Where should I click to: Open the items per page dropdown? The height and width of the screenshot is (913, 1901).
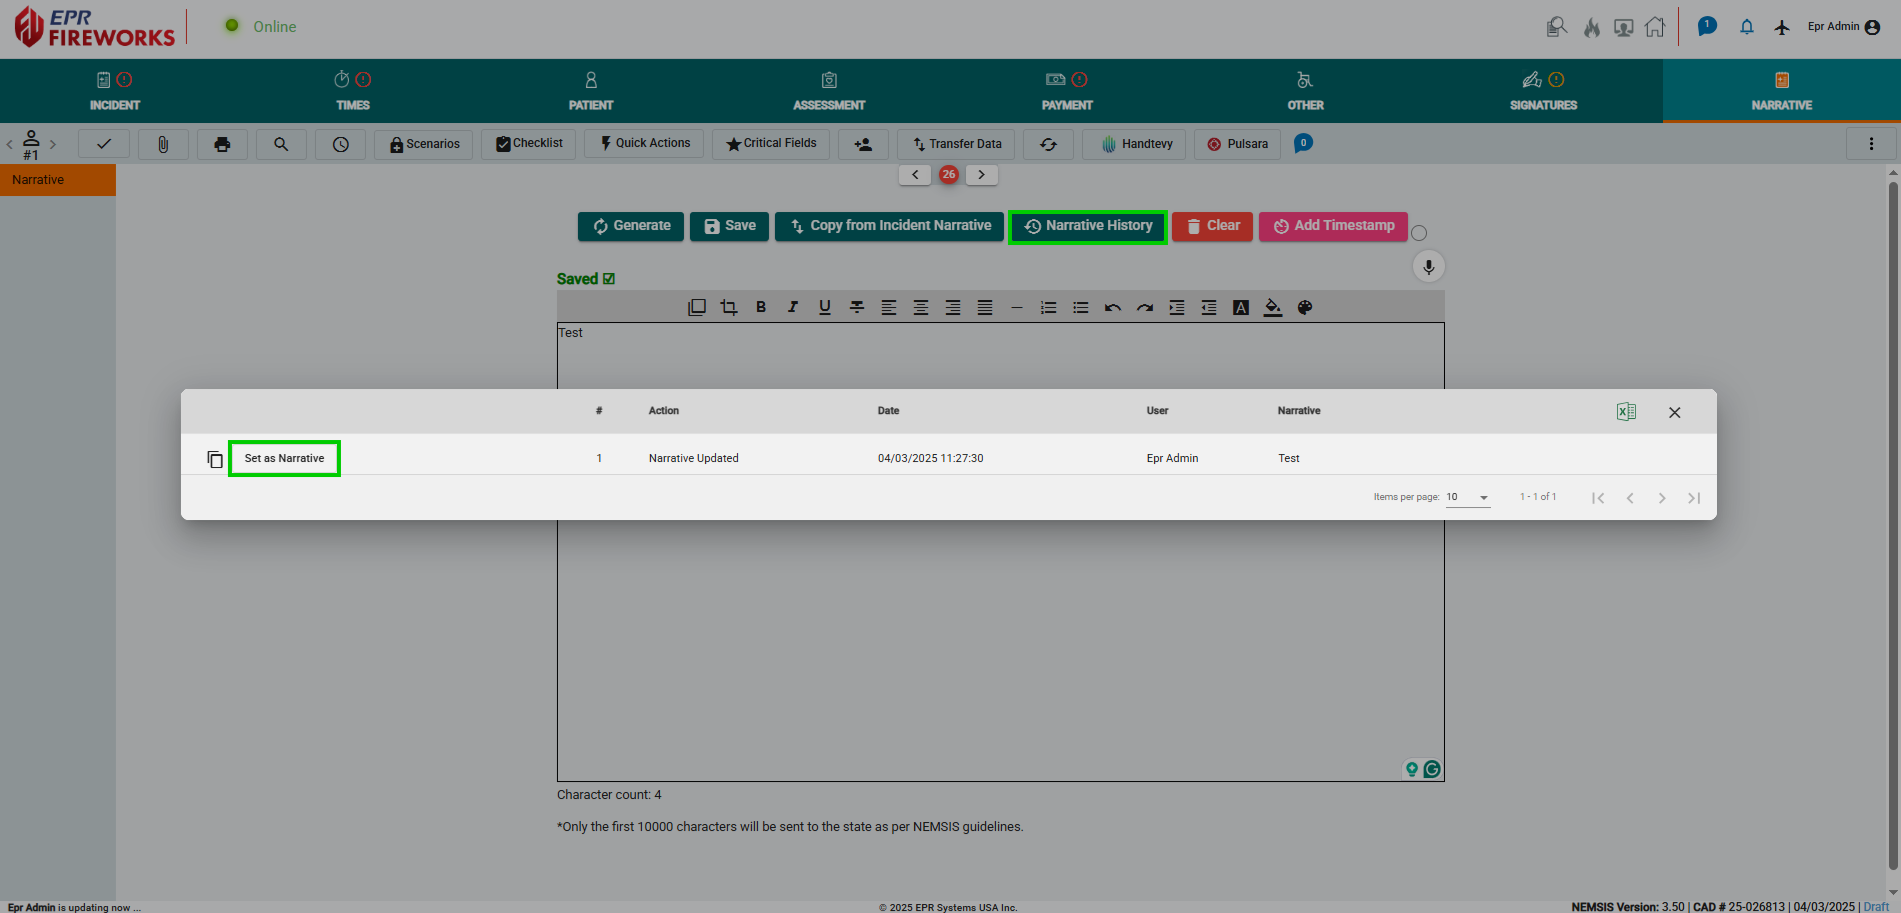[x=1467, y=497]
